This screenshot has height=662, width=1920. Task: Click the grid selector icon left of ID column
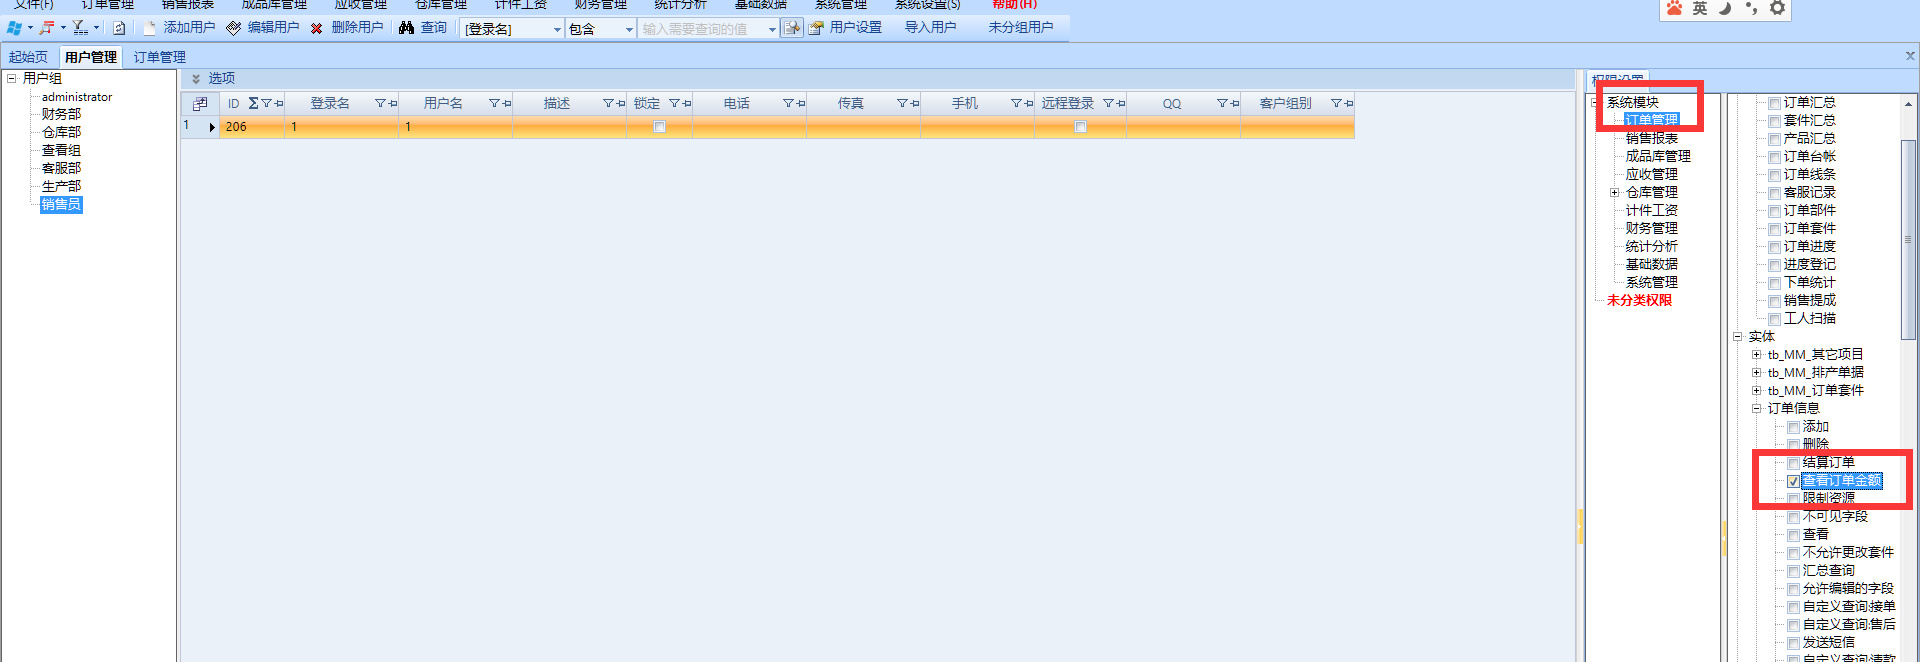click(200, 104)
